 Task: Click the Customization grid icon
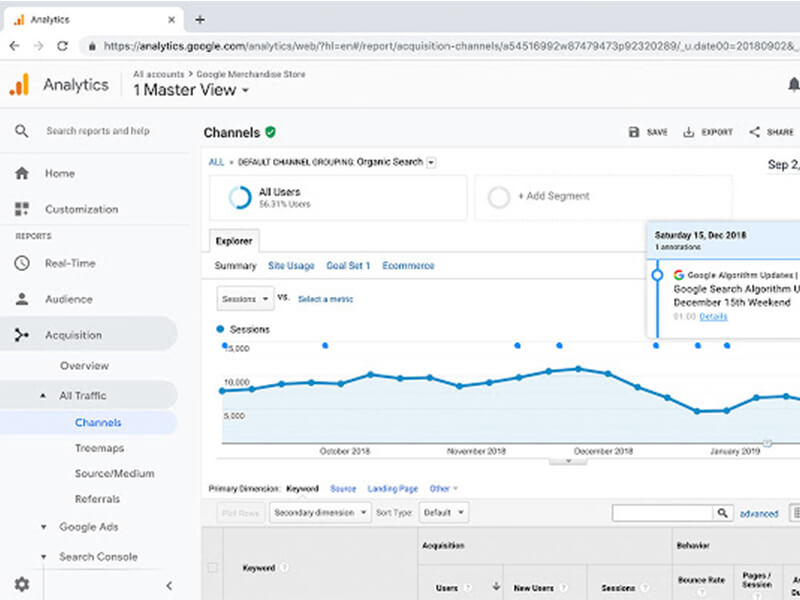21,209
